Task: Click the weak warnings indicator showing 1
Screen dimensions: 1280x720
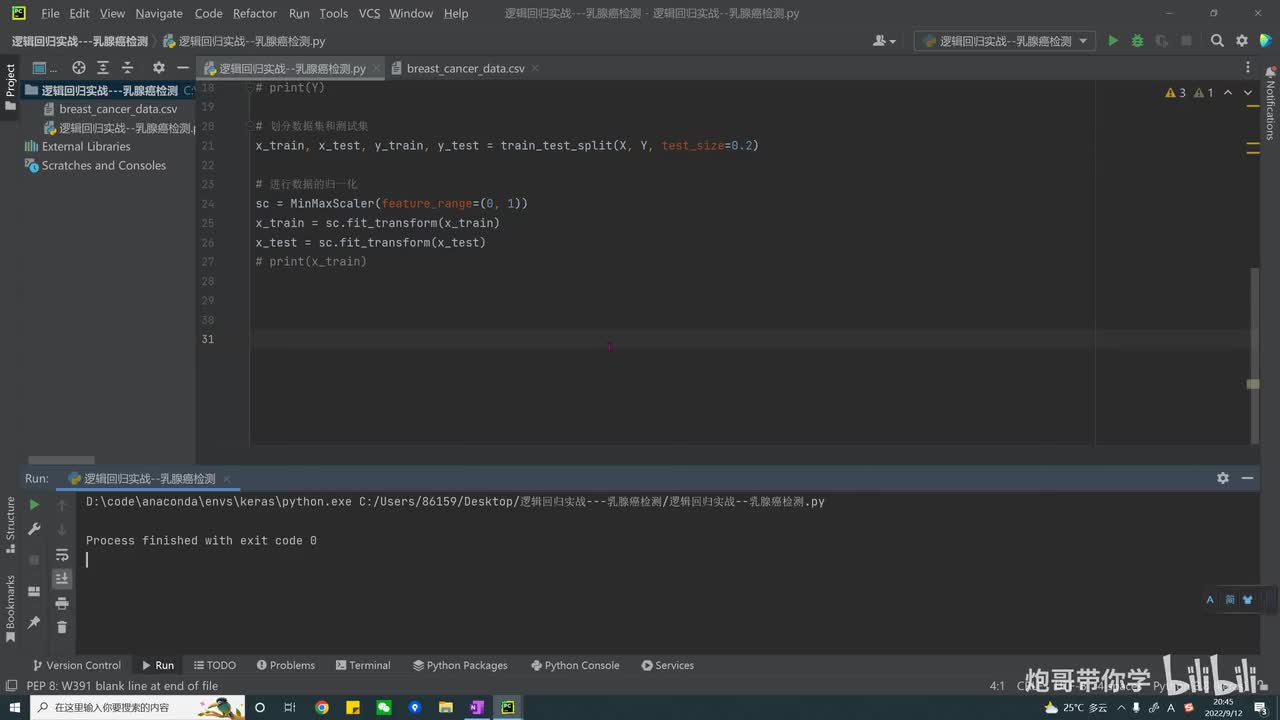Action: point(1204,92)
